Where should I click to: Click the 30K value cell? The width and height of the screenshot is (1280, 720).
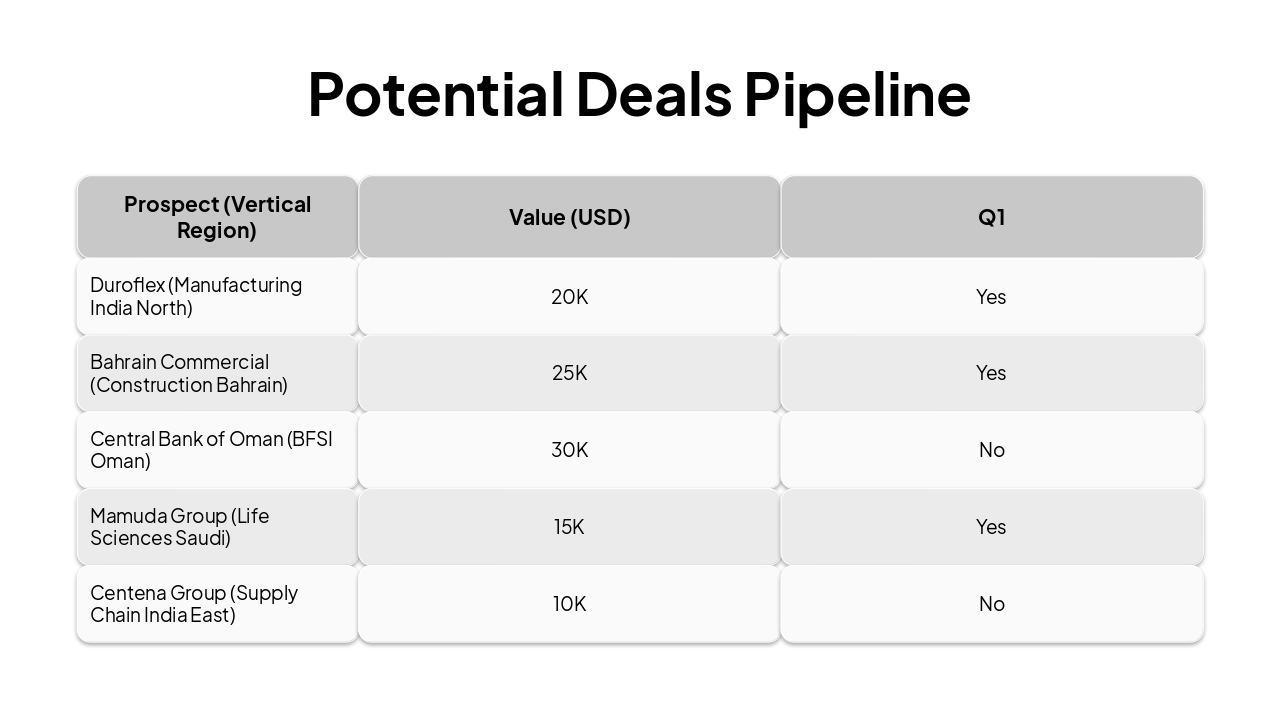tap(569, 450)
